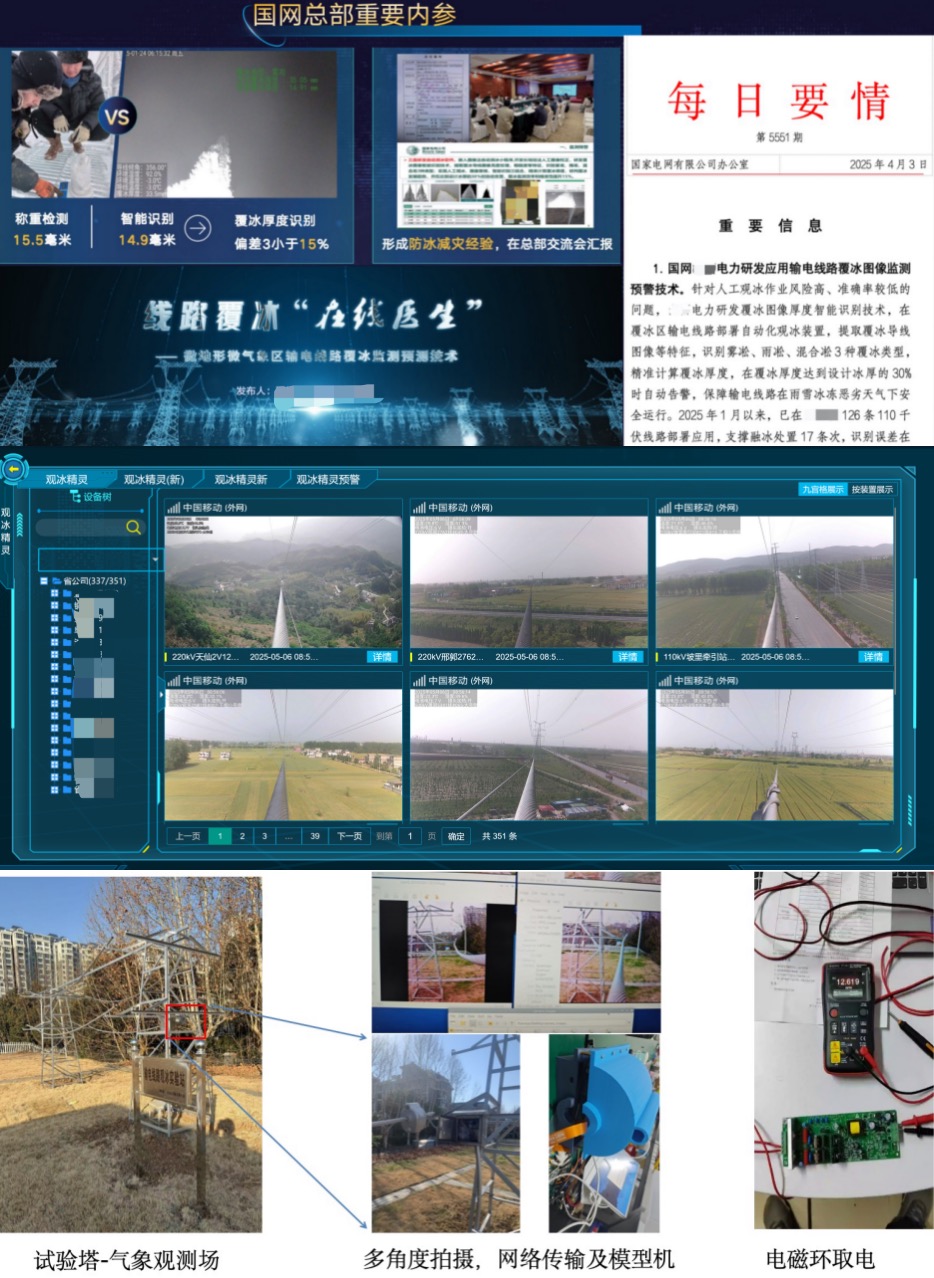The height and width of the screenshot is (1278, 934).
Task: Switch to 按装置展示 view
Action: coord(872,489)
